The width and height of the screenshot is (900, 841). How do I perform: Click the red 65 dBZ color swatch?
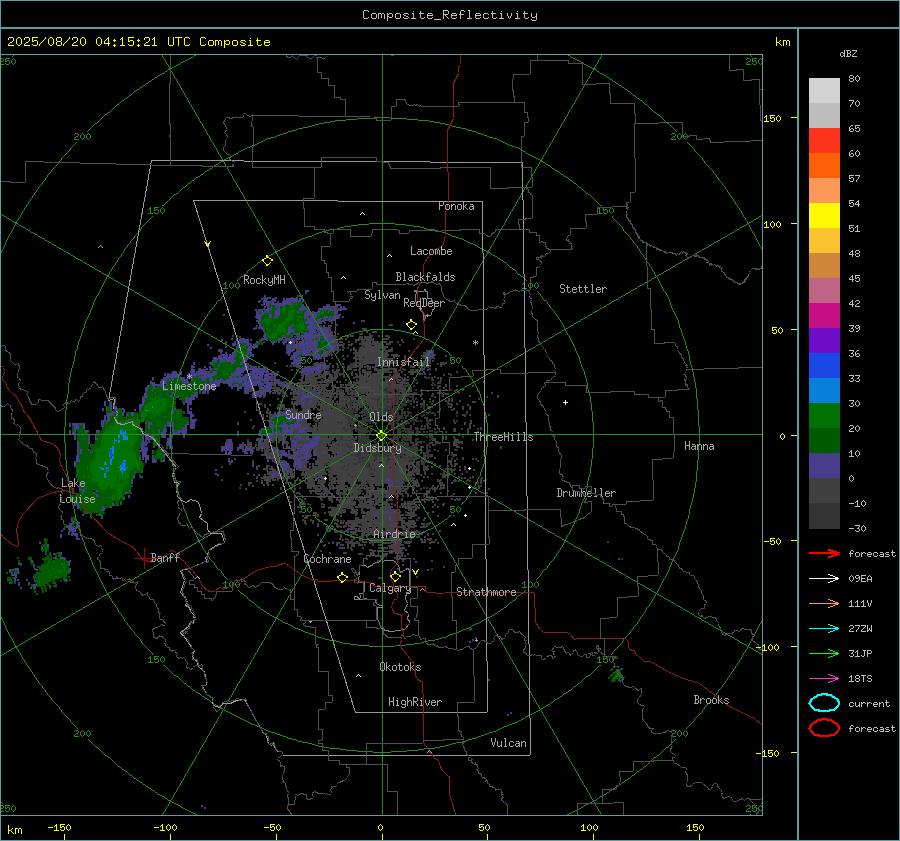click(x=824, y=141)
